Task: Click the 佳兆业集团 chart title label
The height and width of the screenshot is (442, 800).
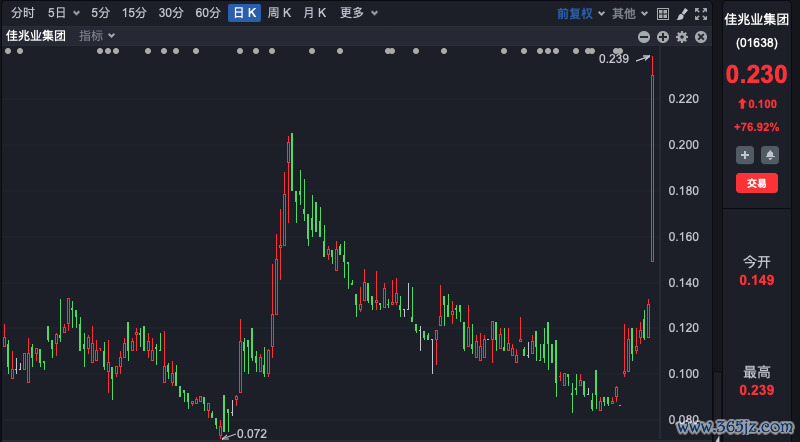Action: [x=36, y=36]
